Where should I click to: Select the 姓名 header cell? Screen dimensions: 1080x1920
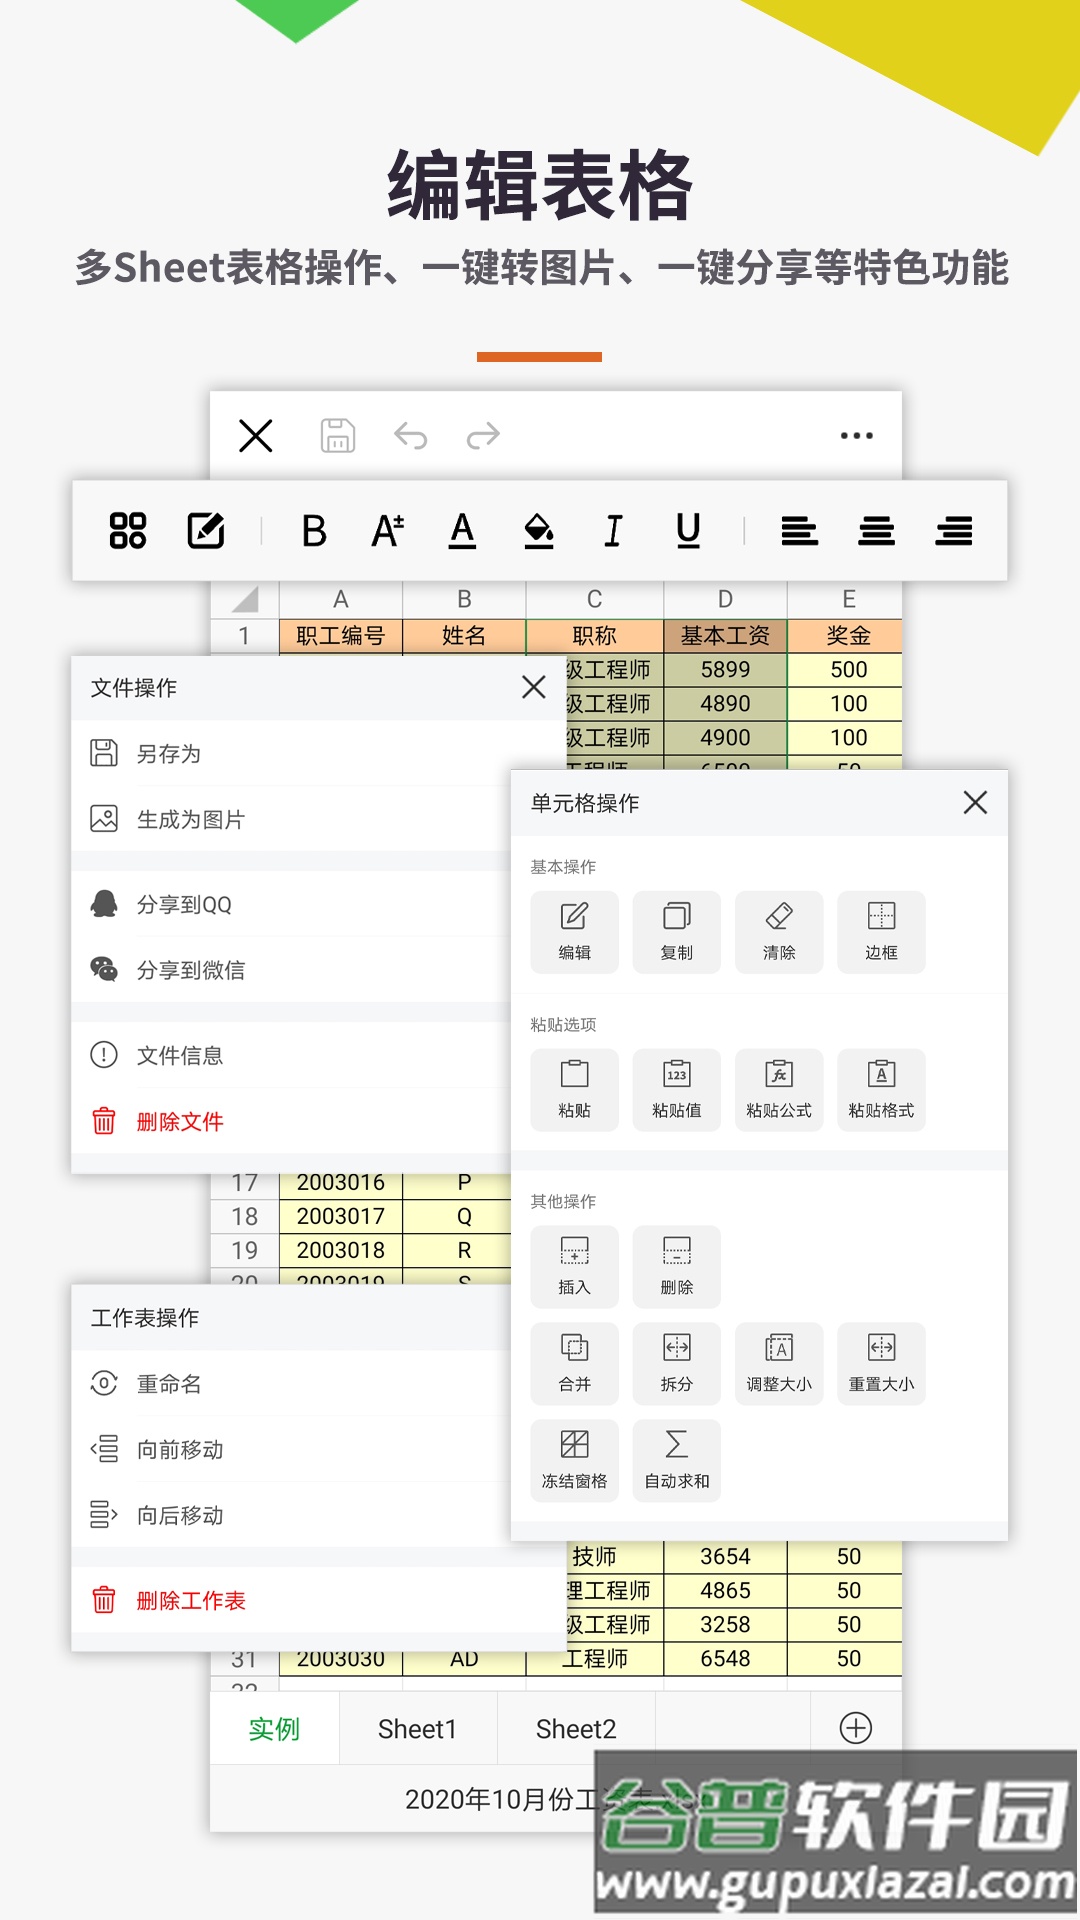pos(464,636)
